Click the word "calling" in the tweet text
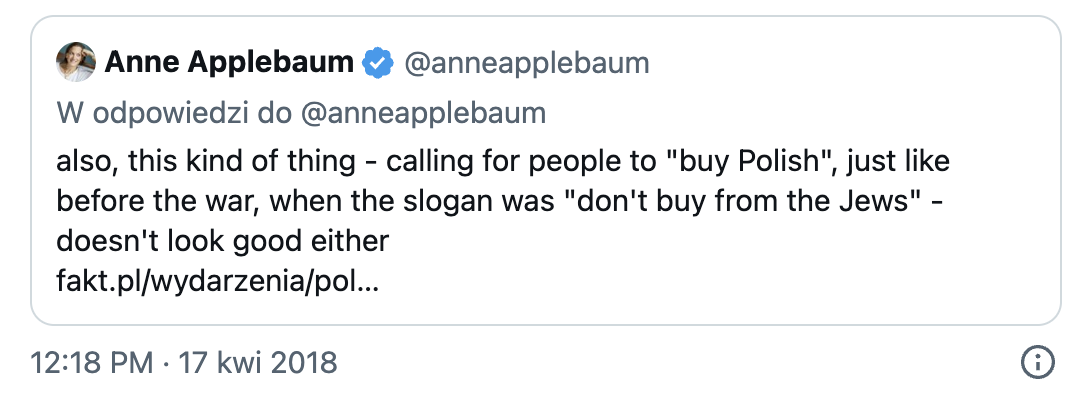The image size is (1090, 399). click(x=430, y=163)
